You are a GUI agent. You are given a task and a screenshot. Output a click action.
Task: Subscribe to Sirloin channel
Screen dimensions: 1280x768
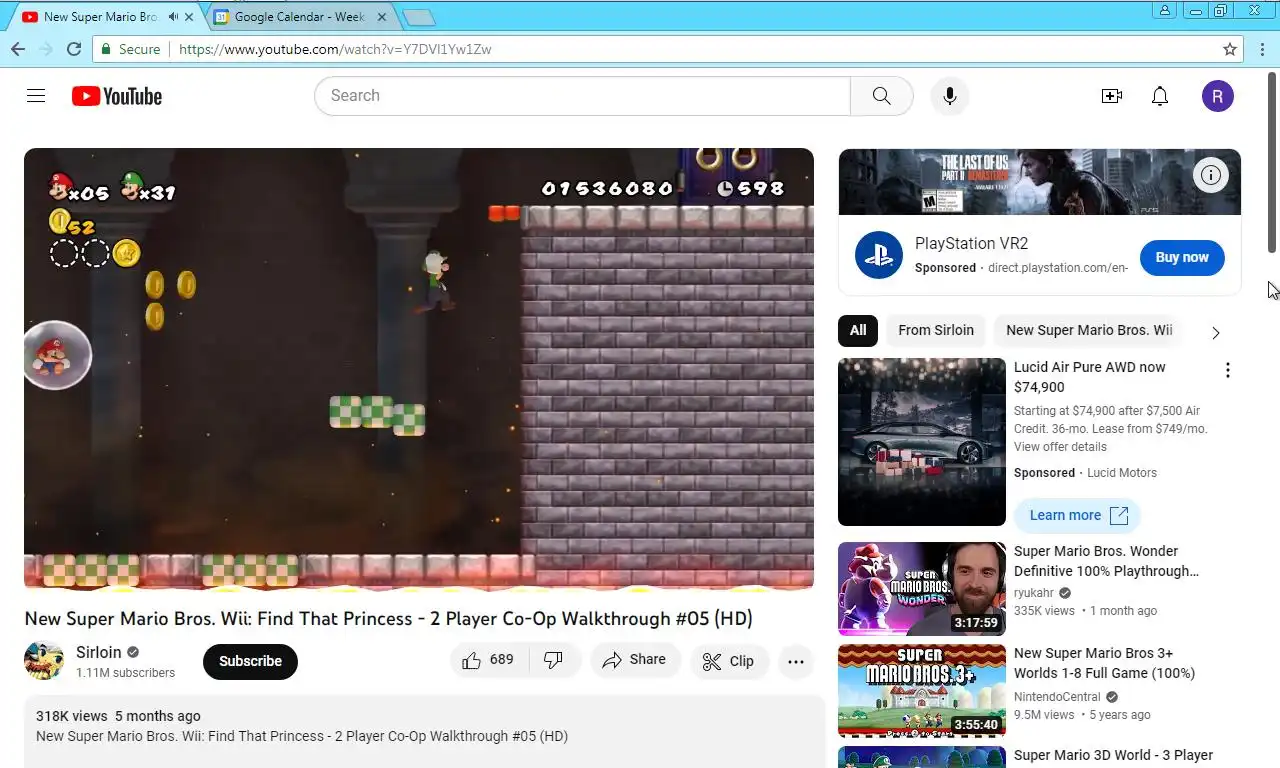click(x=250, y=661)
